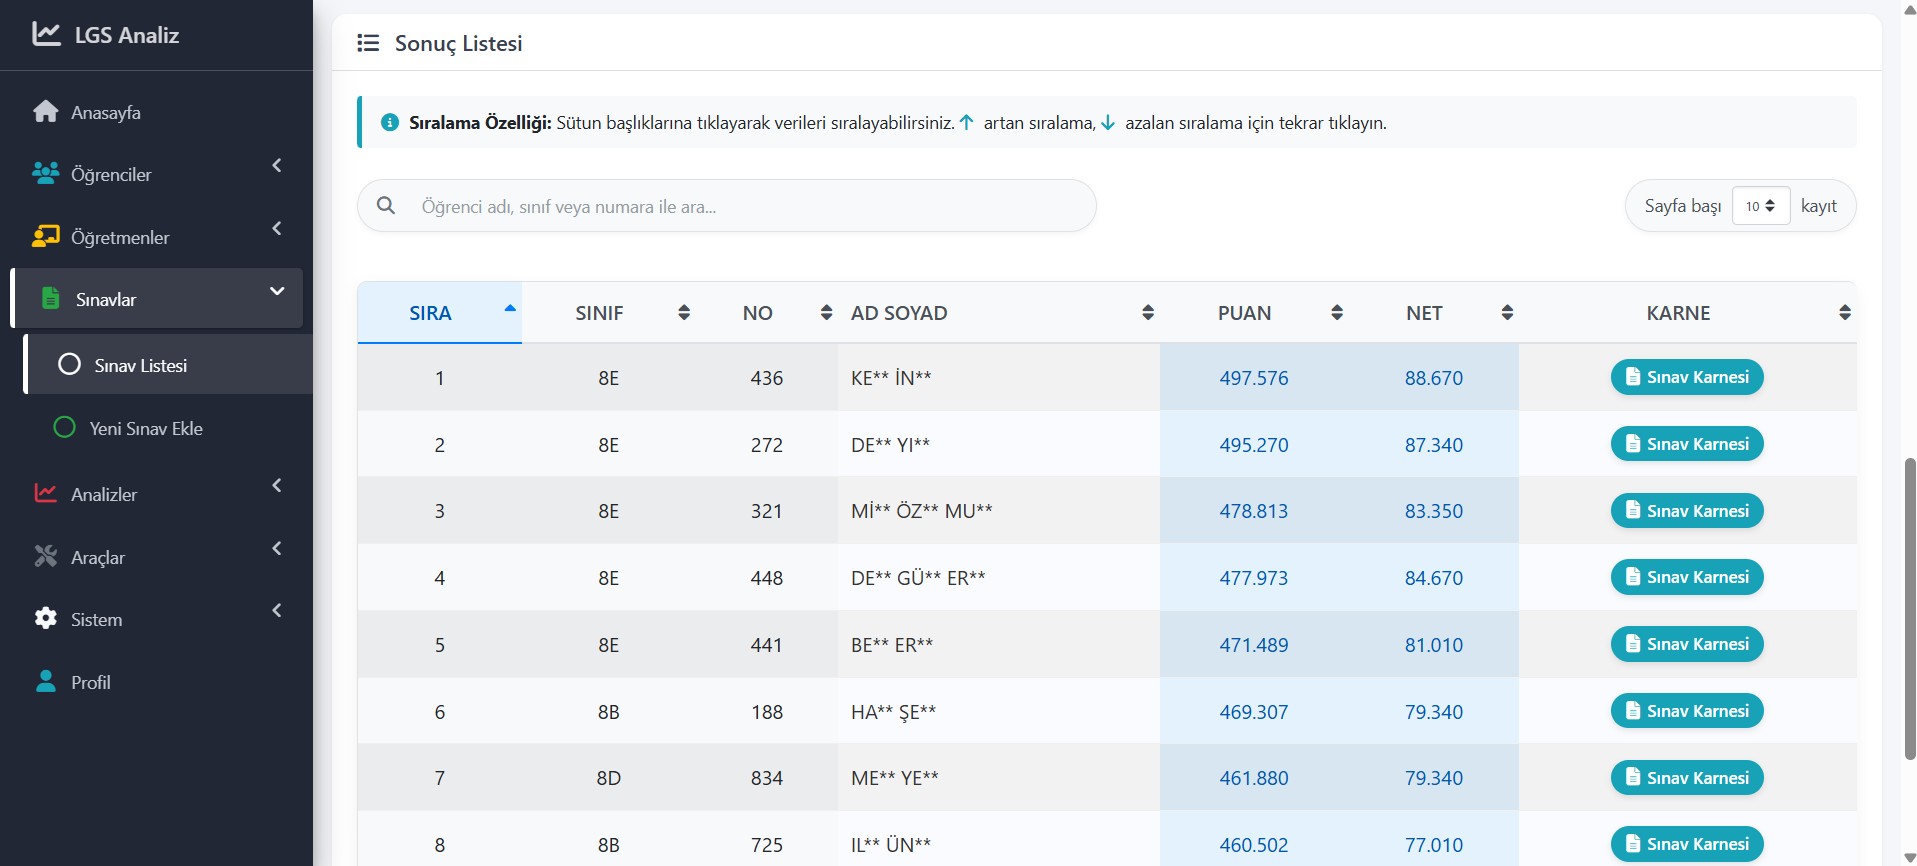Select the Sınav Listesi radio item

[x=69, y=365]
